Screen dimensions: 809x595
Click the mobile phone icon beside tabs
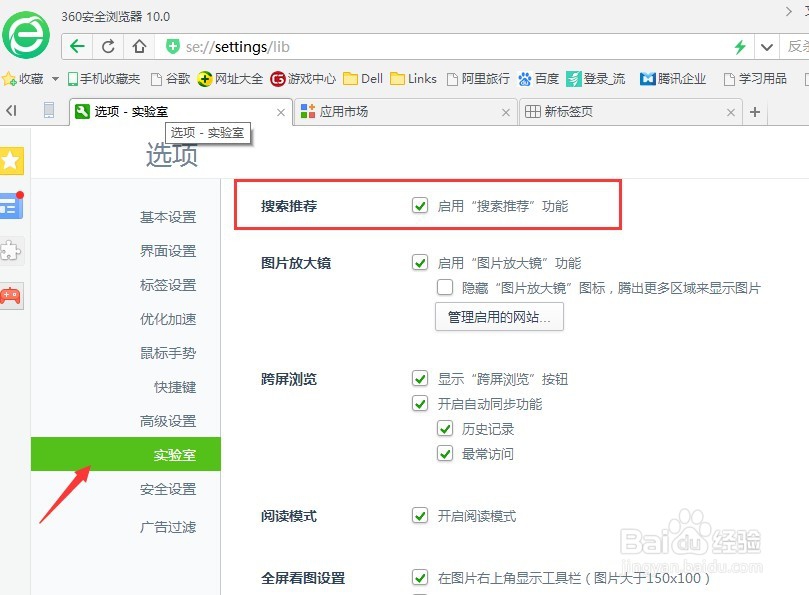48,110
